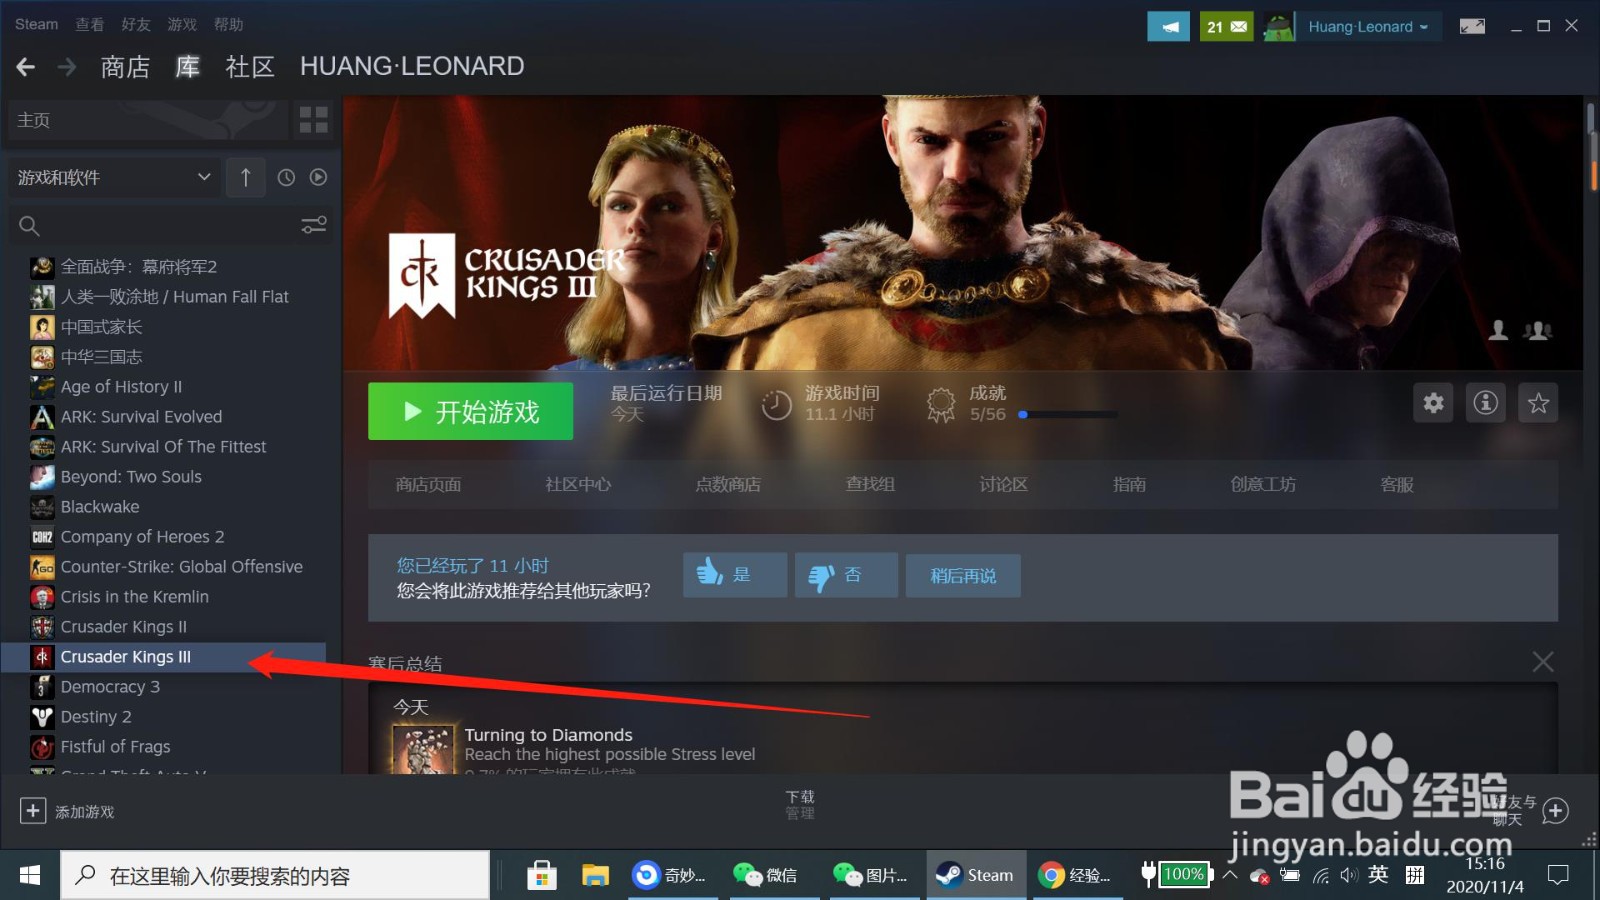Open the 好友 menu
Screen dimensions: 1600x900
click(135, 24)
